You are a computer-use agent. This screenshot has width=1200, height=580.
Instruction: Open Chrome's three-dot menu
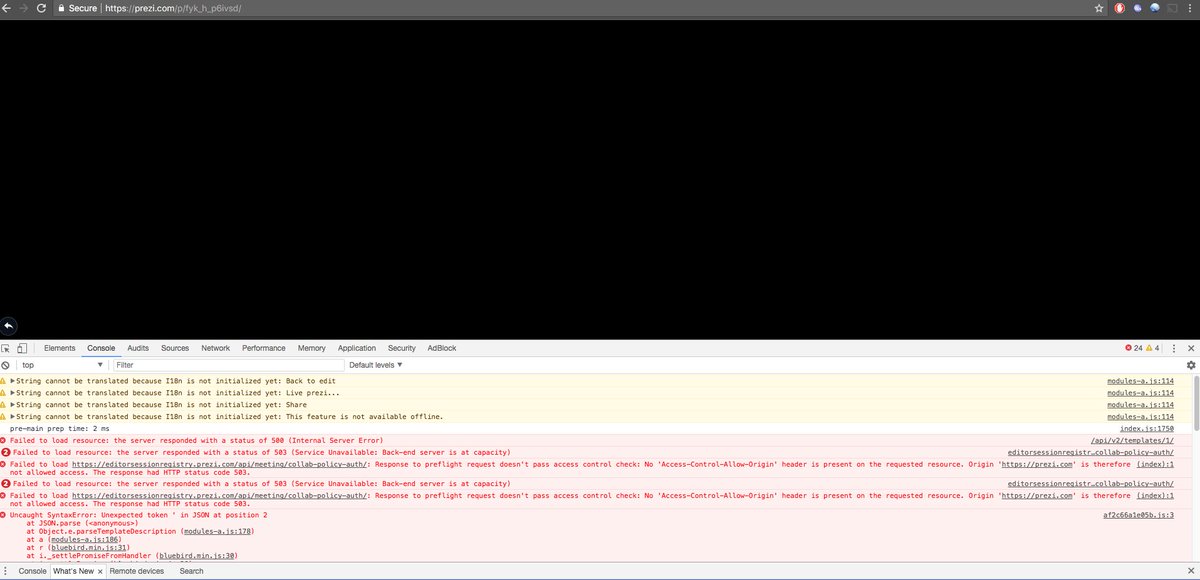[x=1191, y=8]
